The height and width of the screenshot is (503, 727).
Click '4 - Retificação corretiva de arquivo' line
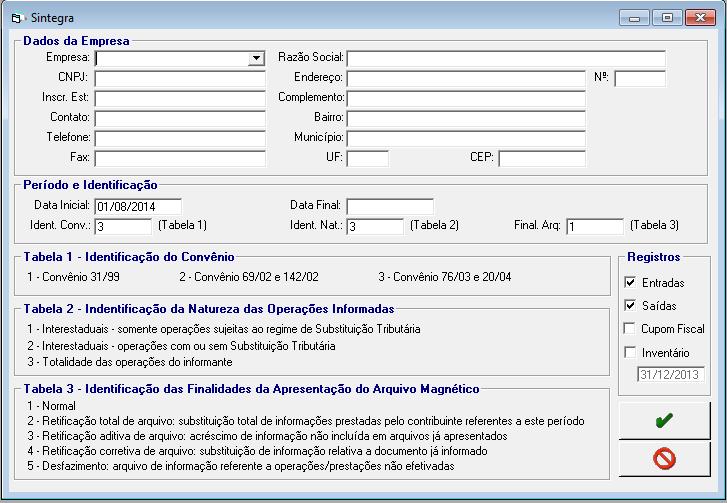[257, 451]
